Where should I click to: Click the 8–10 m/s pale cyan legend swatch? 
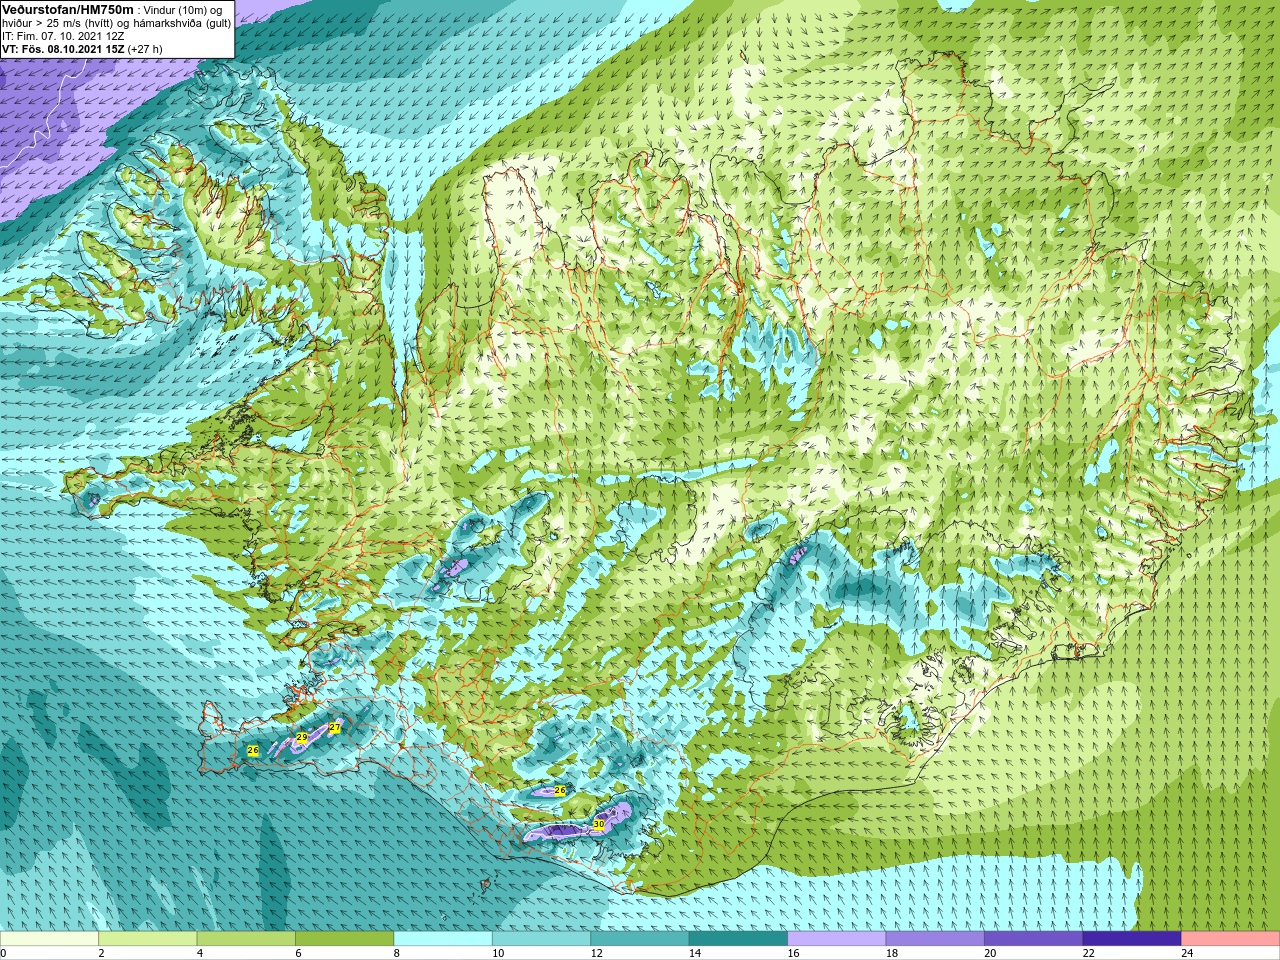[x=443, y=939]
